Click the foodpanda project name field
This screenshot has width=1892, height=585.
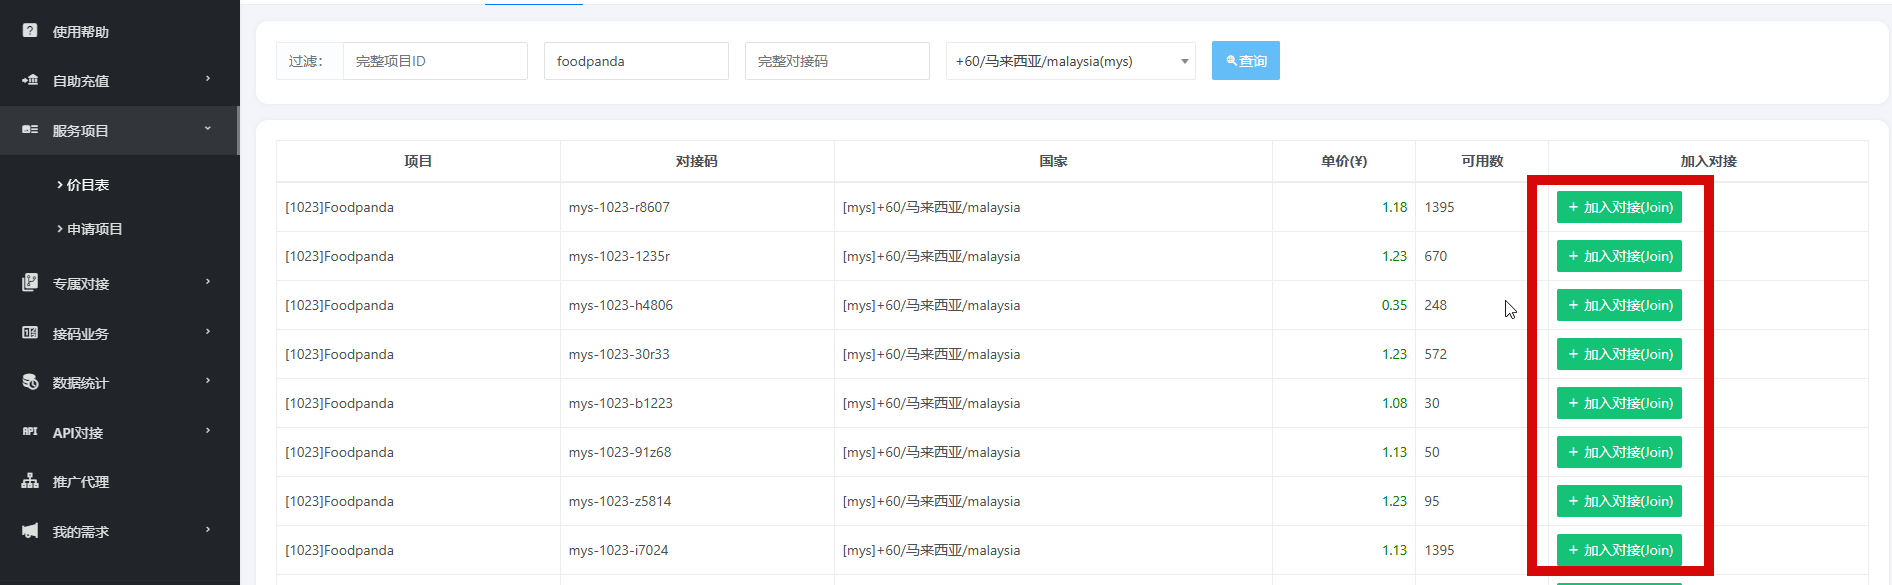click(x=636, y=61)
